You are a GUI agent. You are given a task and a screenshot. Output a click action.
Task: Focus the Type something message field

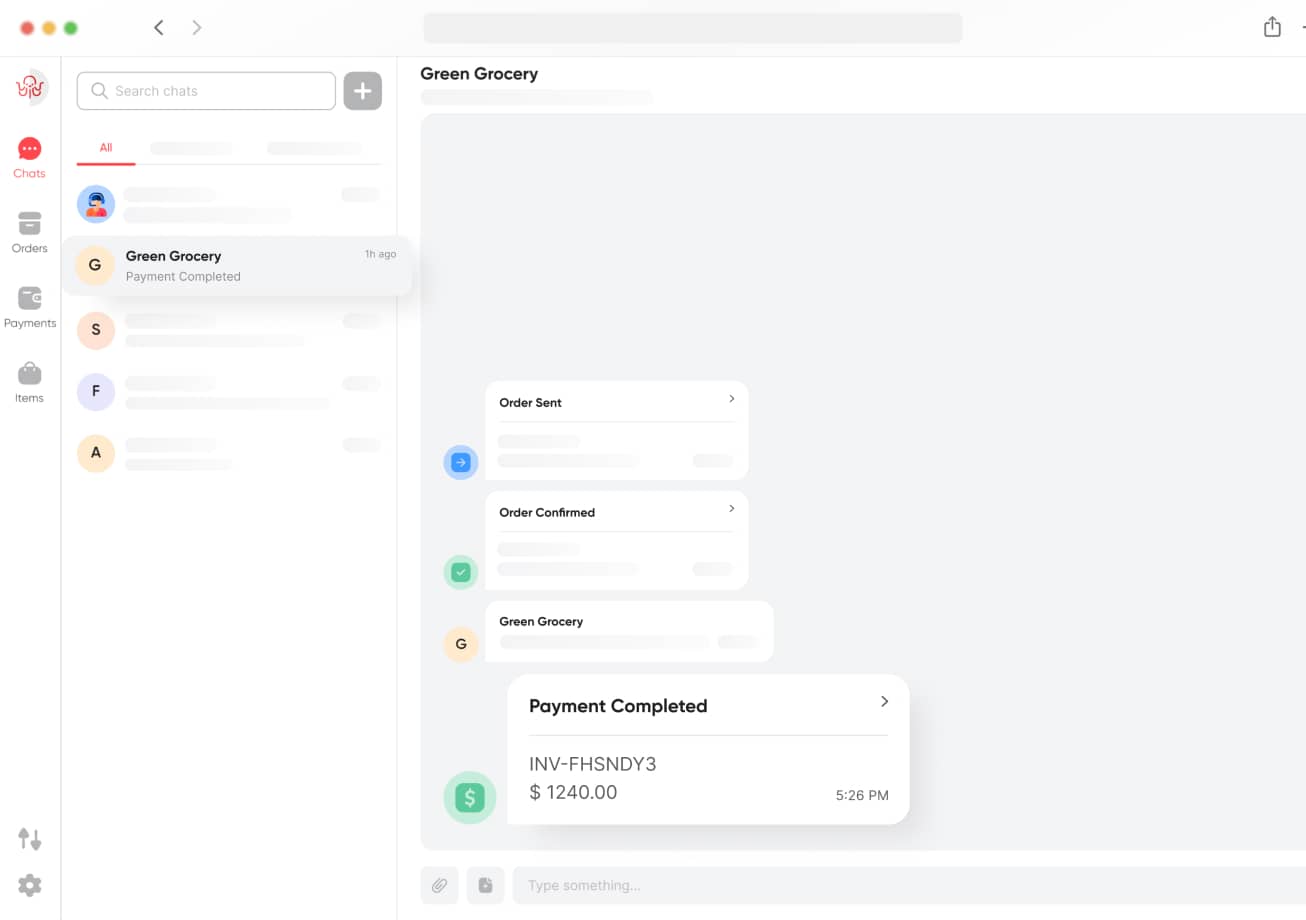click(x=900, y=885)
